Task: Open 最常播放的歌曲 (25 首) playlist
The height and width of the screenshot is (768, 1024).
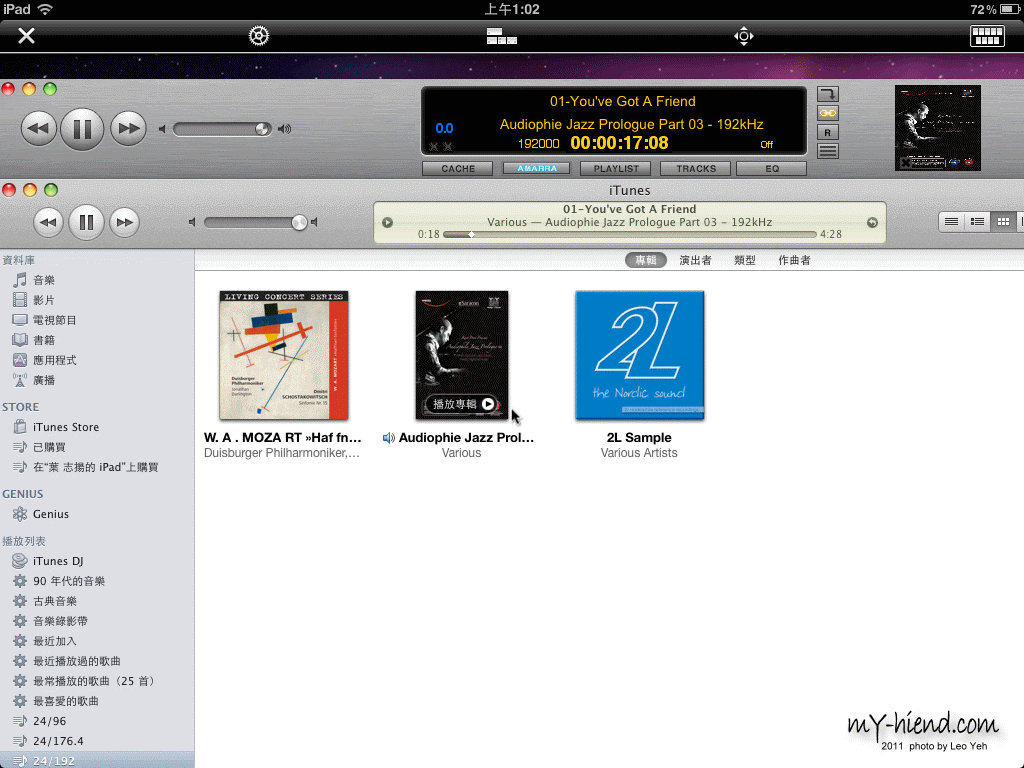Action: click(x=97, y=681)
